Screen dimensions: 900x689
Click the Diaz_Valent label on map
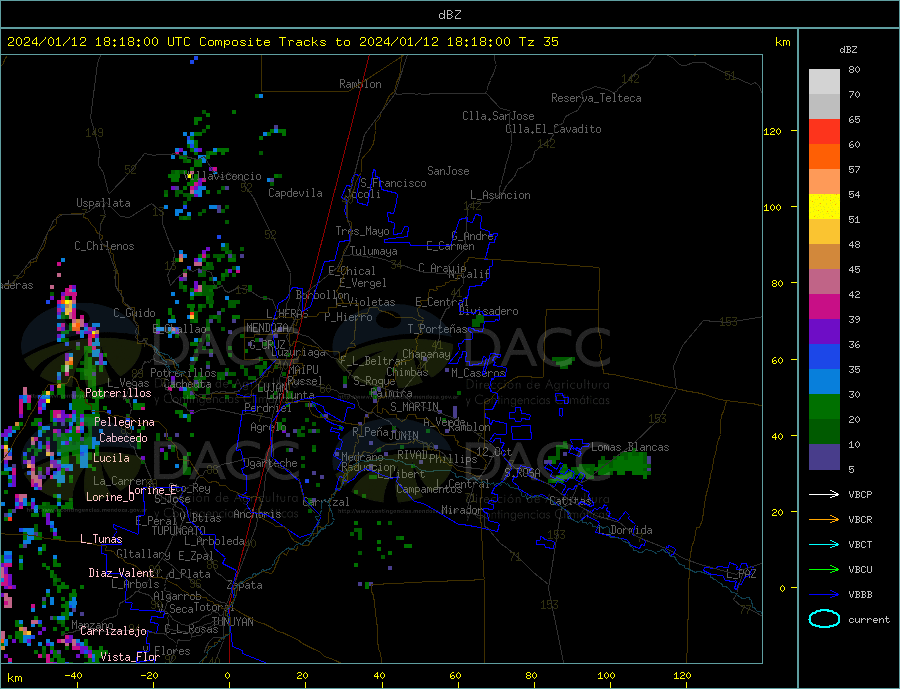[121, 573]
